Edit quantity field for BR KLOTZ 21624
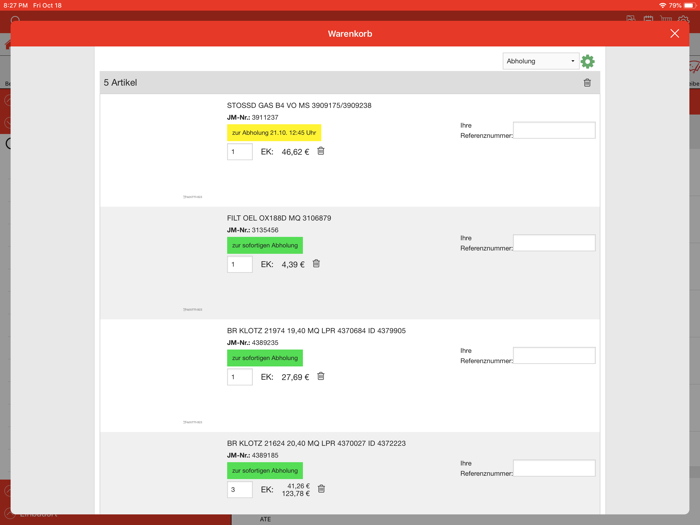The image size is (700, 525). point(240,489)
